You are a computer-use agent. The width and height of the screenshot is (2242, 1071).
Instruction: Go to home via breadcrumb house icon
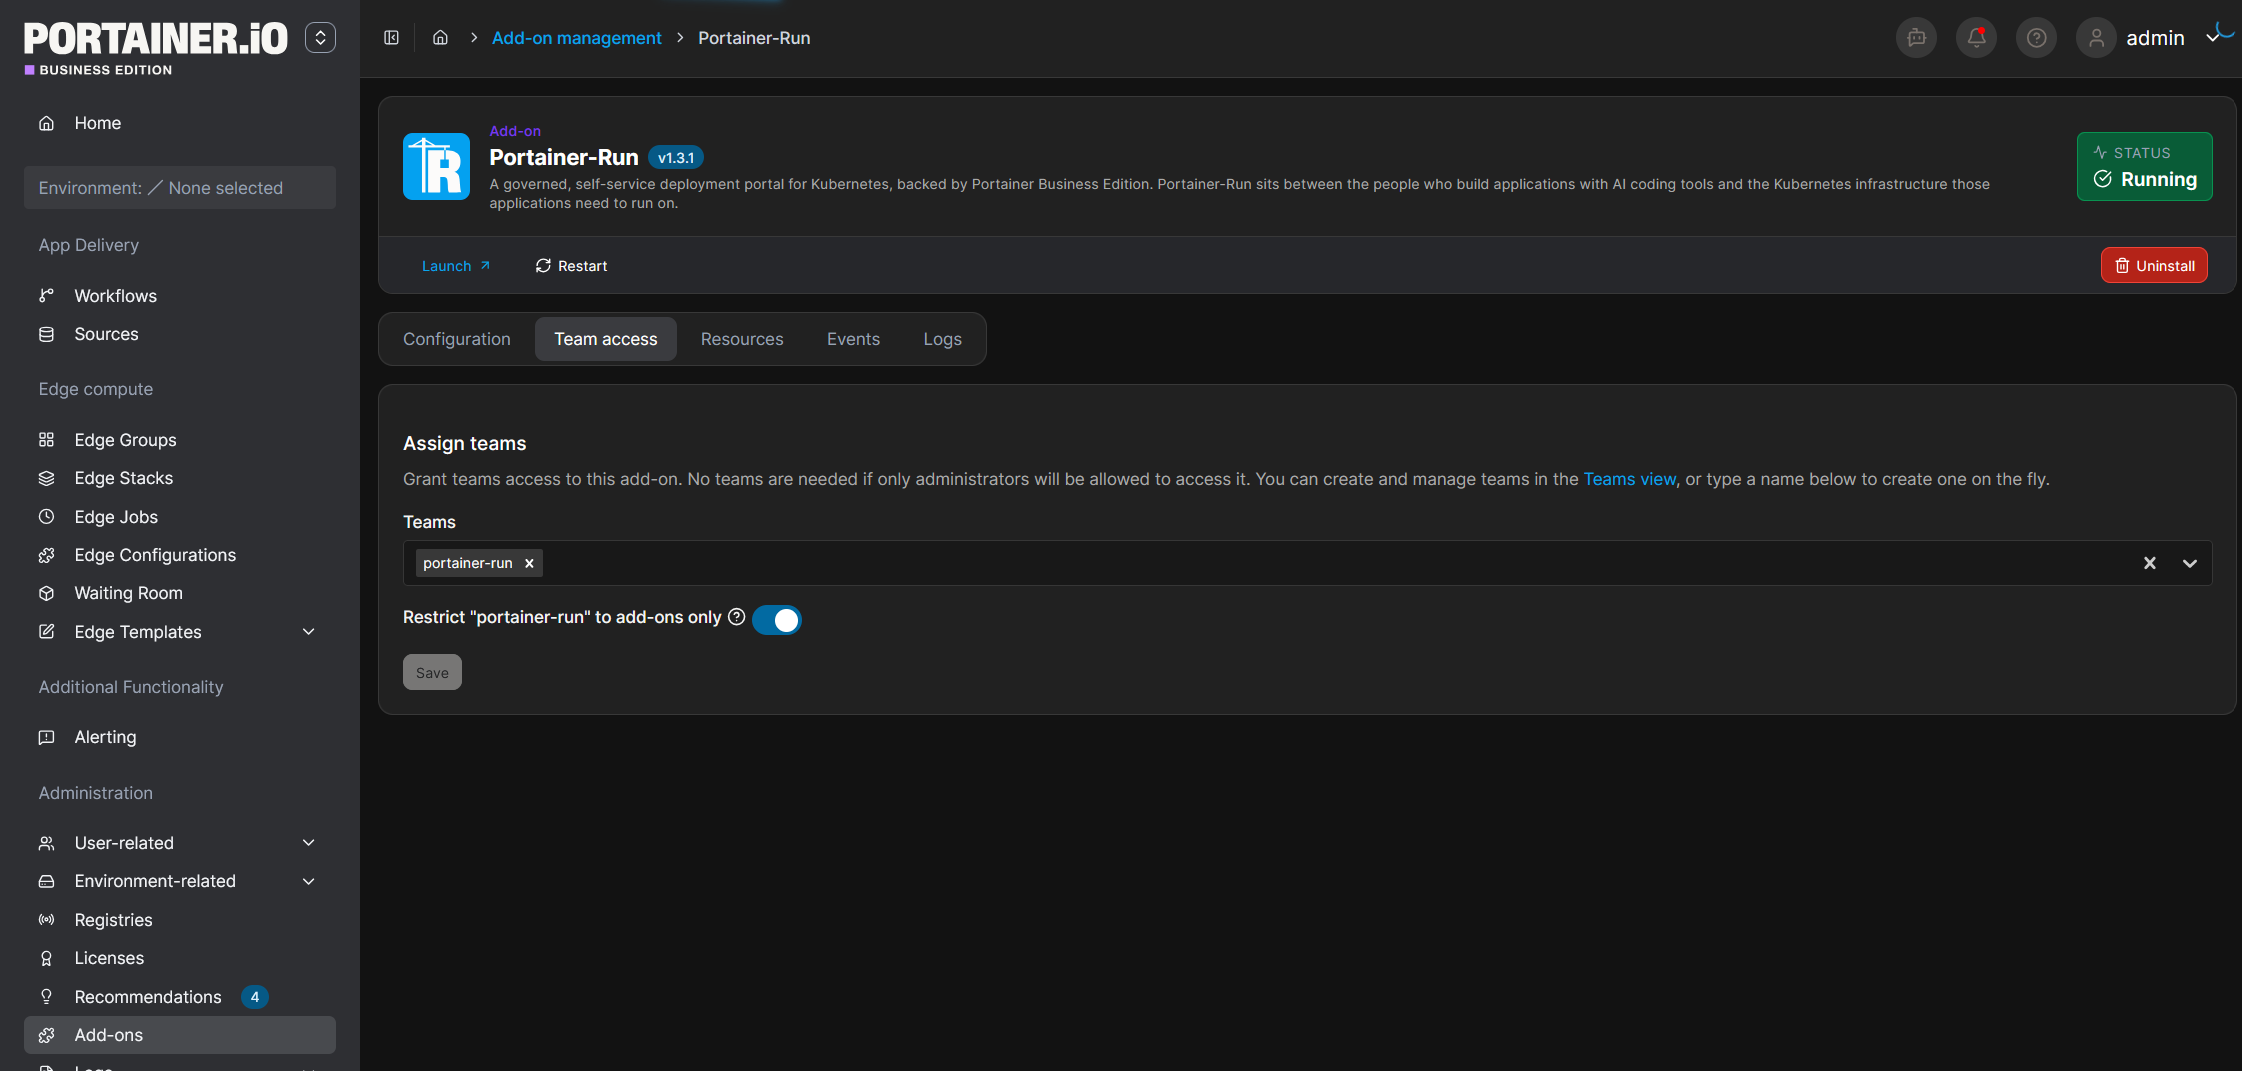click(440, 38)
